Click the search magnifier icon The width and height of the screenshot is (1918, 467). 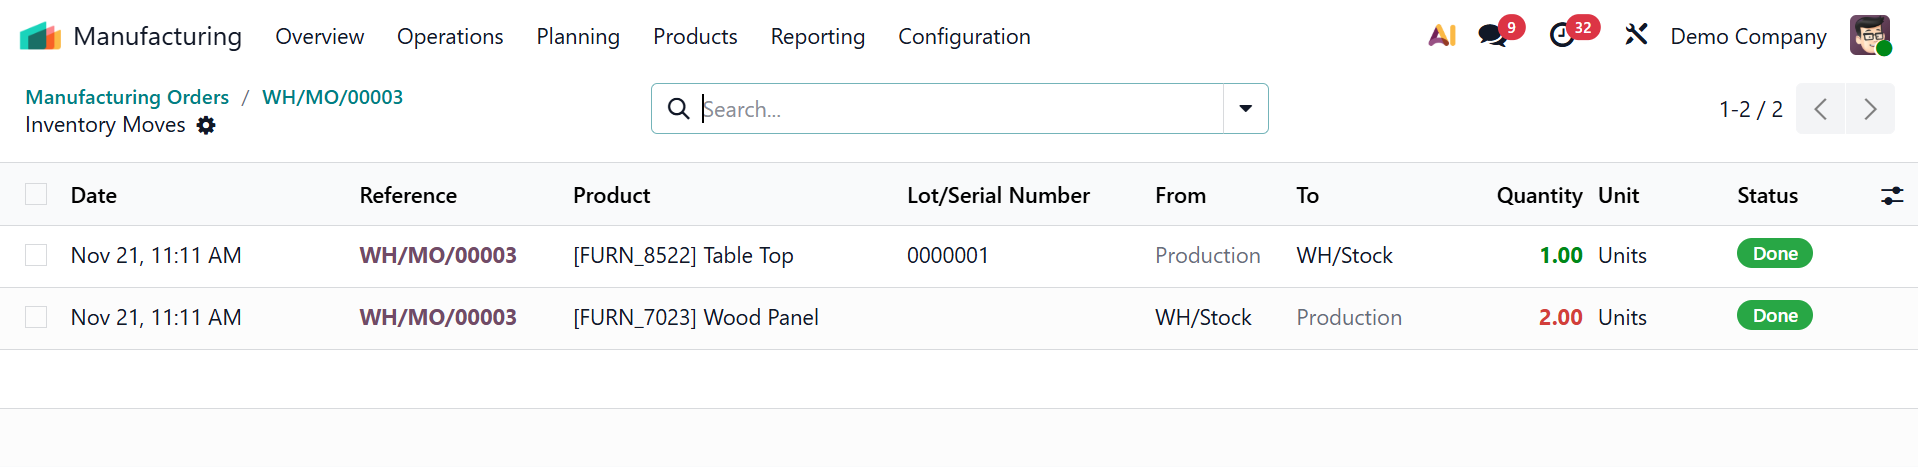point(678,109)
